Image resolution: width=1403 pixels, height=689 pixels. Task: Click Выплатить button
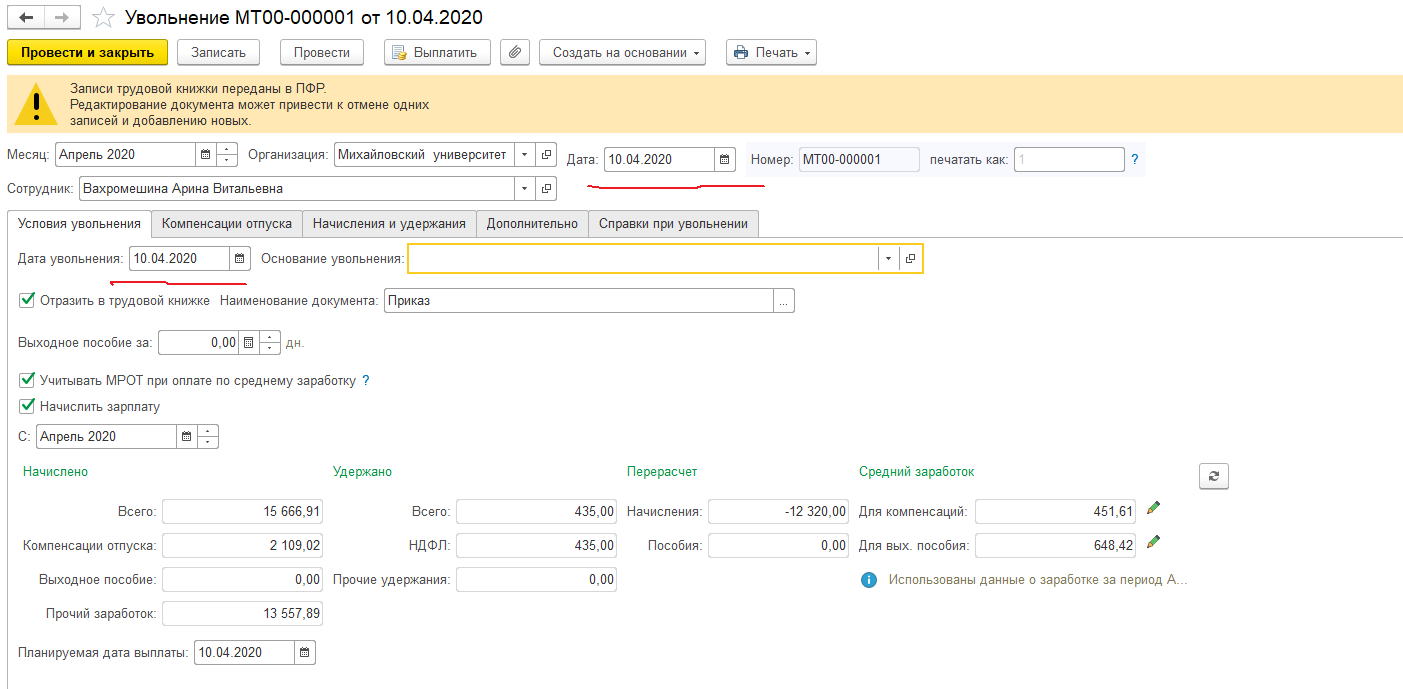[437, 52]
